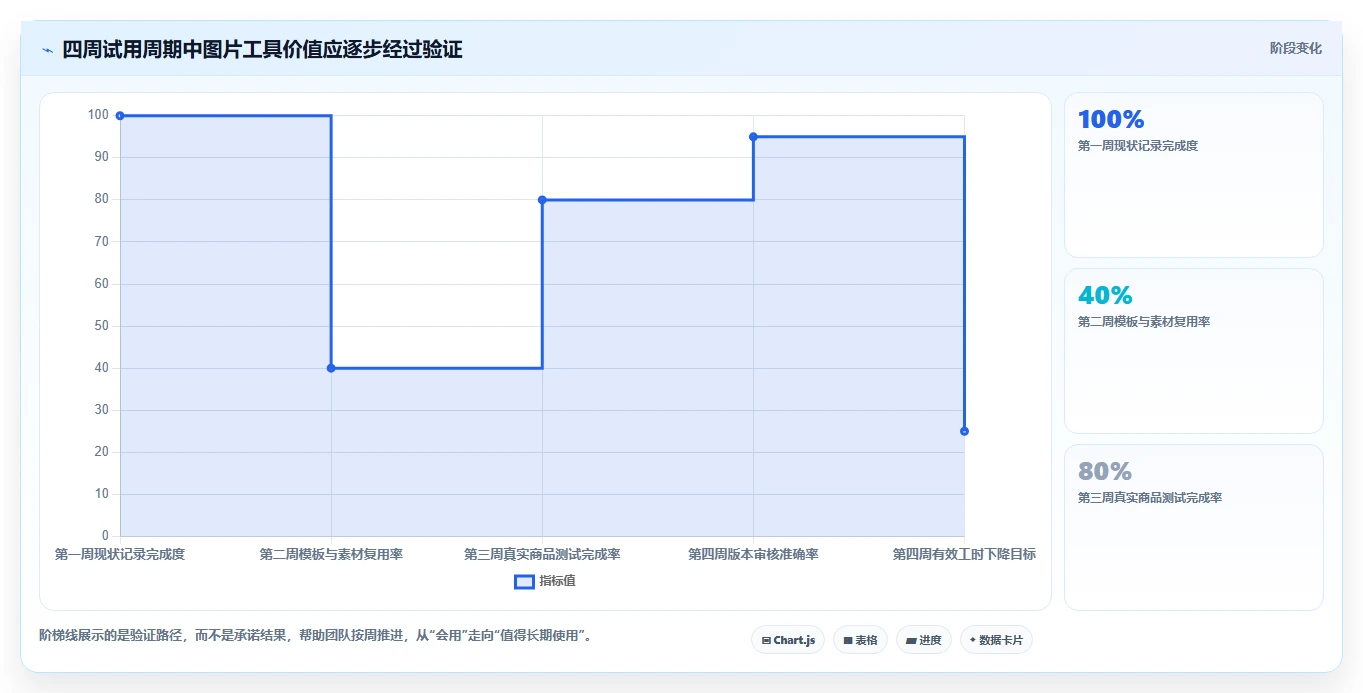Click the lightning icon beside the title
The image size is (1363, 693).
[47, 50]
